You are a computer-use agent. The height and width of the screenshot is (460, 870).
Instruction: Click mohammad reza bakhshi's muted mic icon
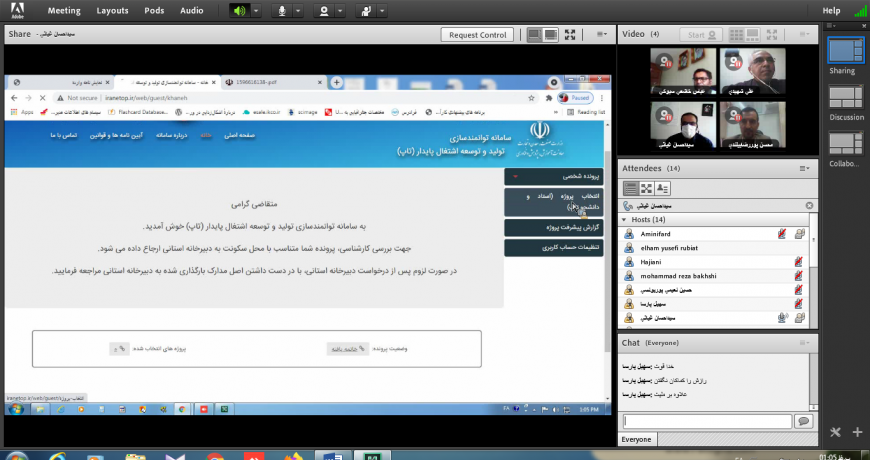(798, 276)
